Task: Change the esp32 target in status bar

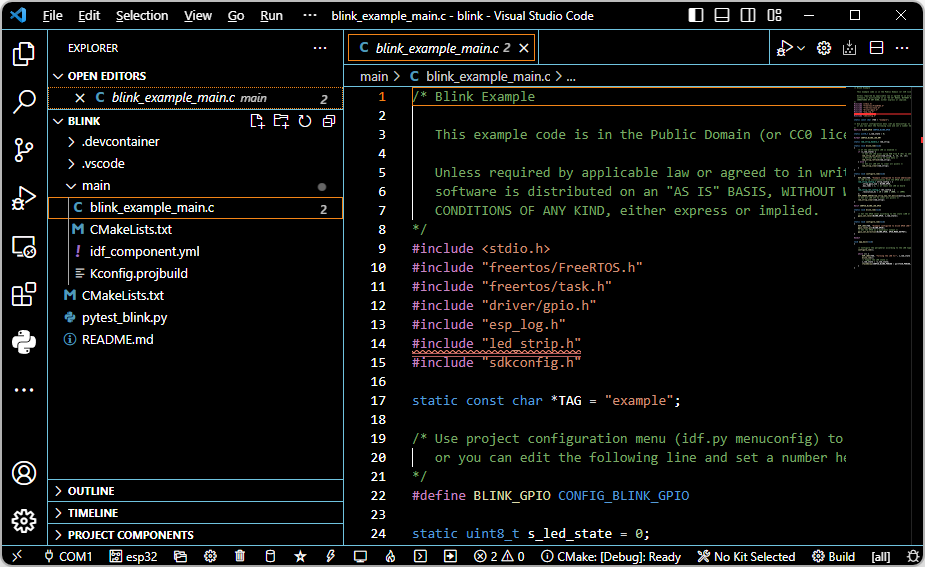Action: 133,556
